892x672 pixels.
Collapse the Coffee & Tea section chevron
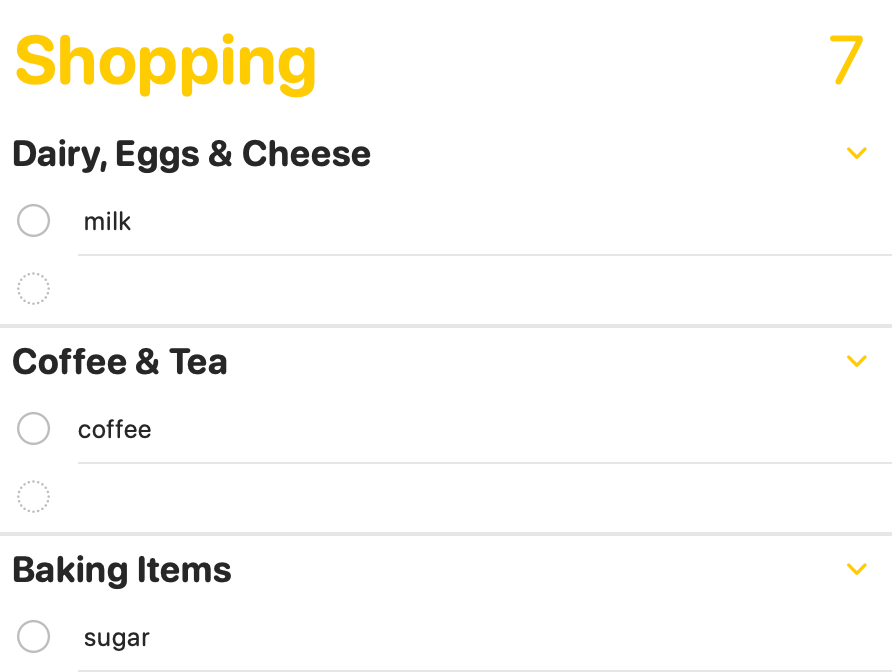click(856, 361)
